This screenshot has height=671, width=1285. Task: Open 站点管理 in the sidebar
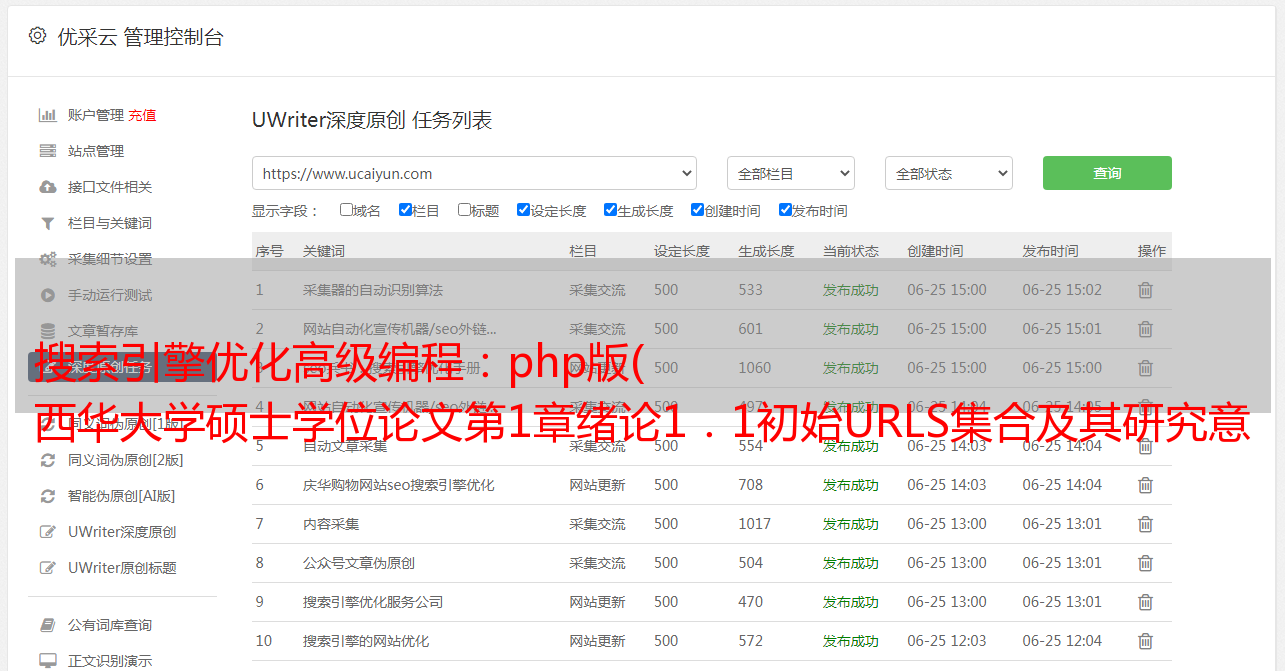(x=96, y=151)
